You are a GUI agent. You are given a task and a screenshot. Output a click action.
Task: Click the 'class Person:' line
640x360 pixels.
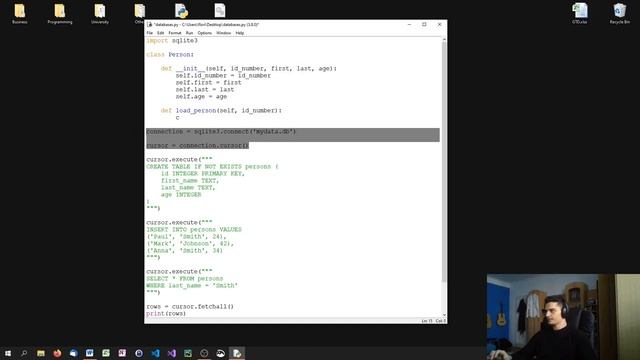pyautogui.click(x=170, y=55)
